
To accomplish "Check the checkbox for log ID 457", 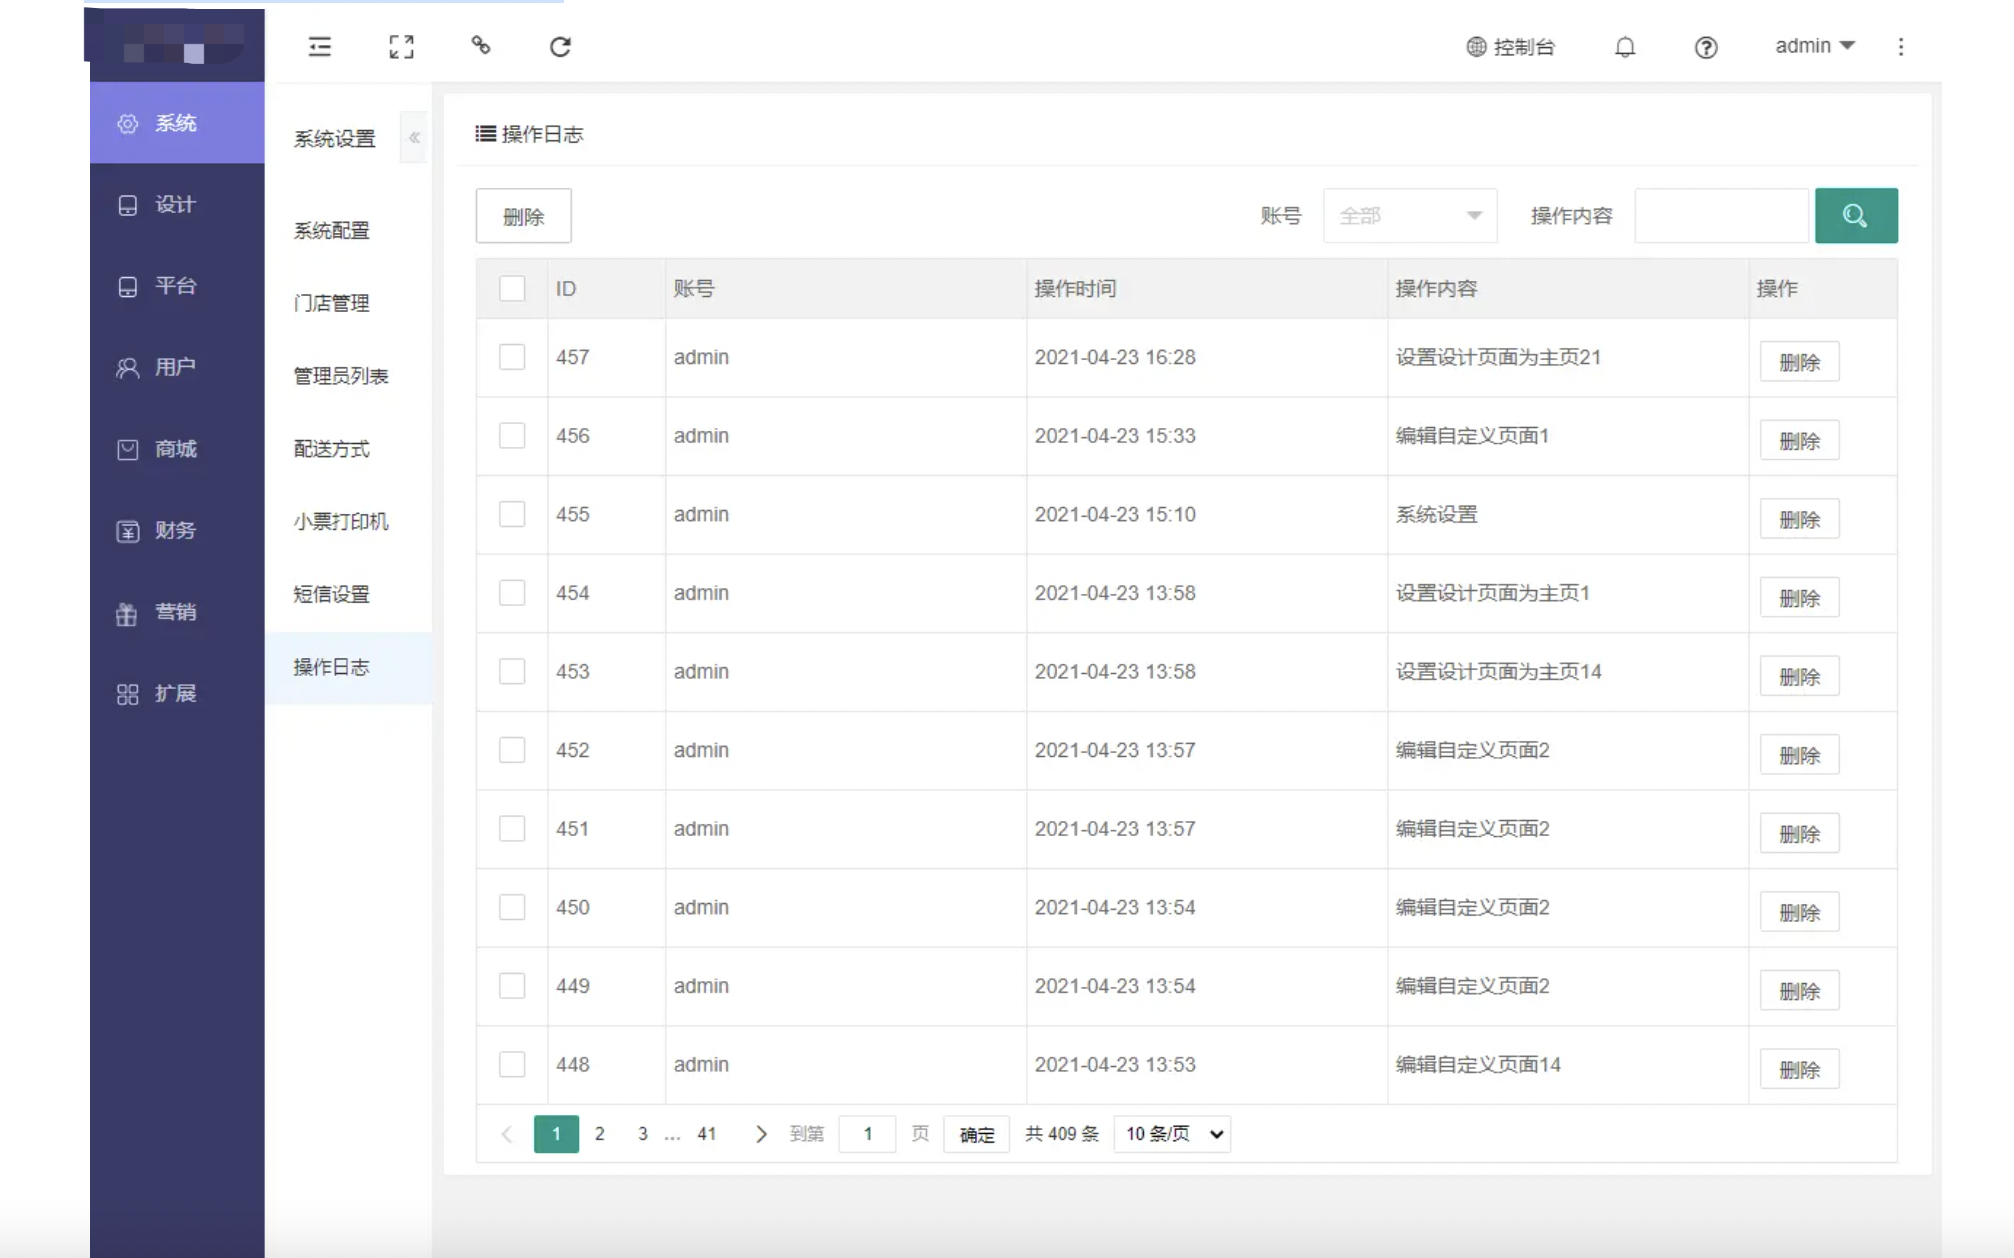I will 512,357.
